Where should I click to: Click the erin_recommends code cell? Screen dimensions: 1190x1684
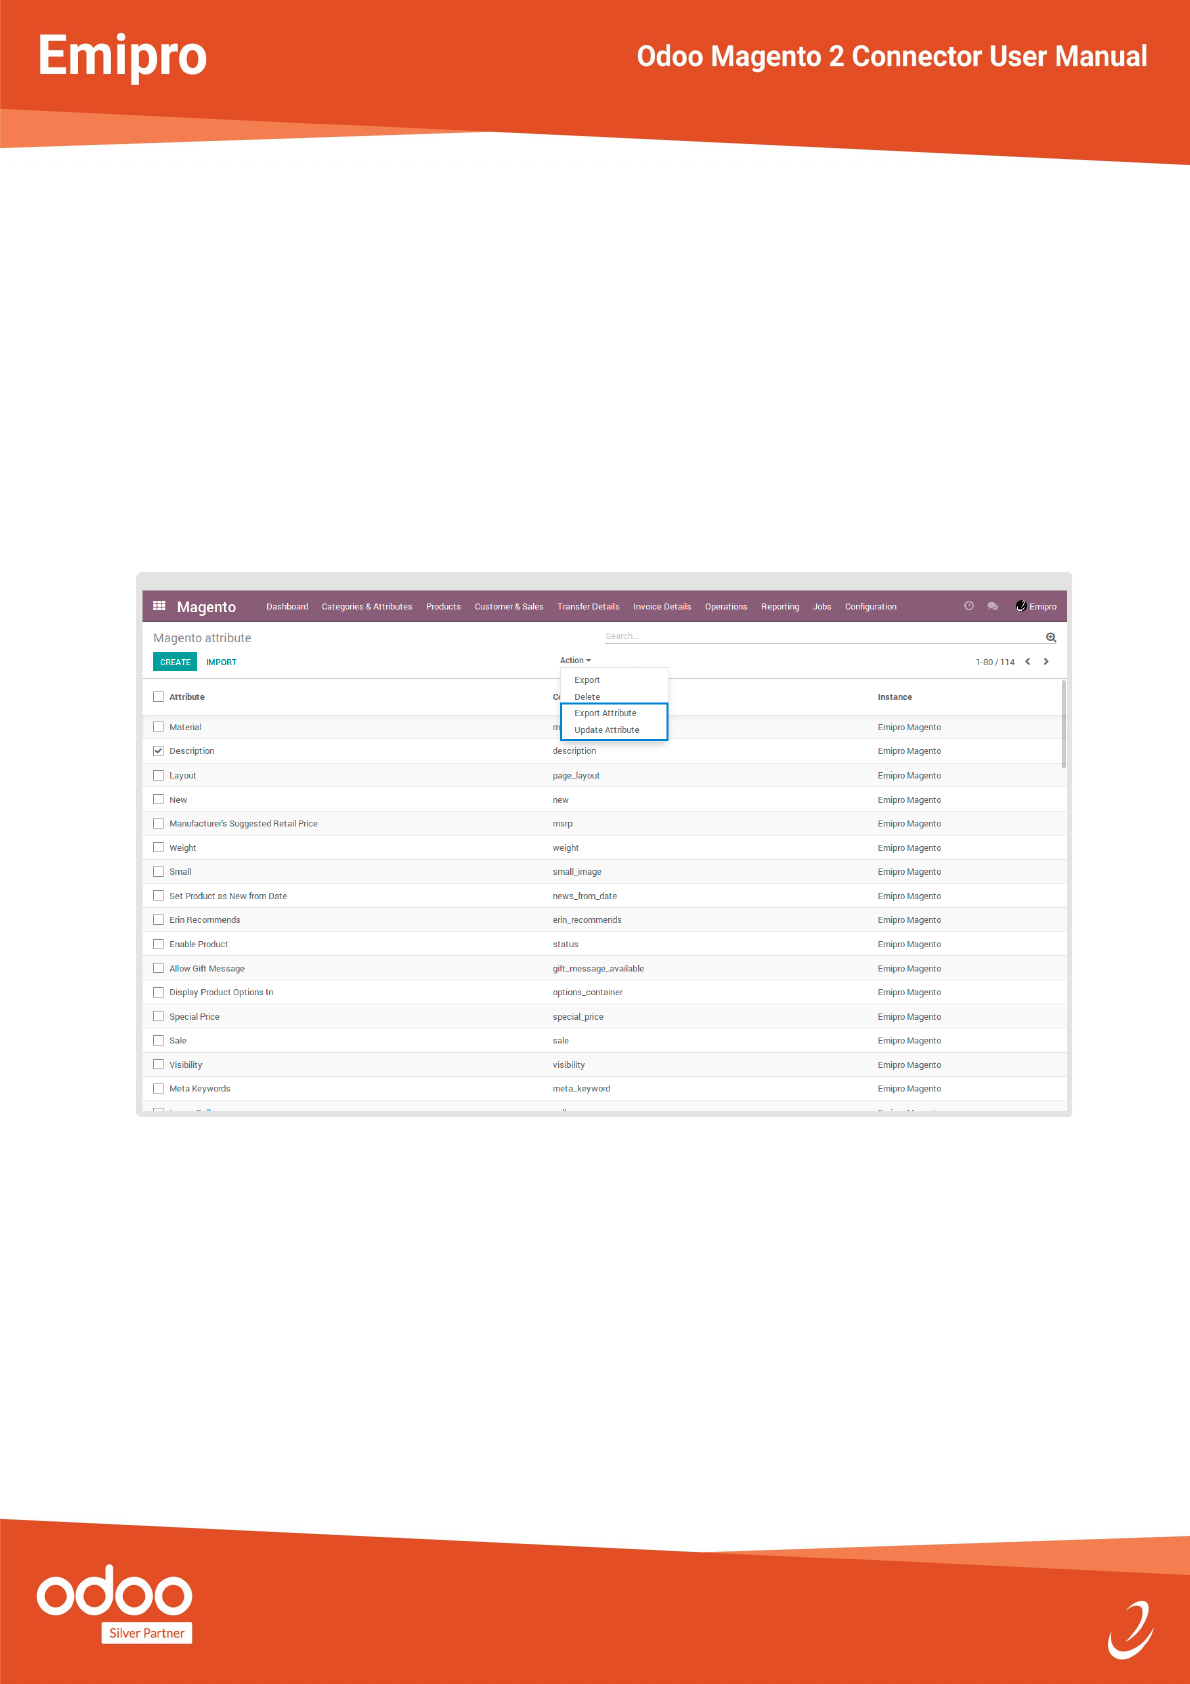(587, 920)
